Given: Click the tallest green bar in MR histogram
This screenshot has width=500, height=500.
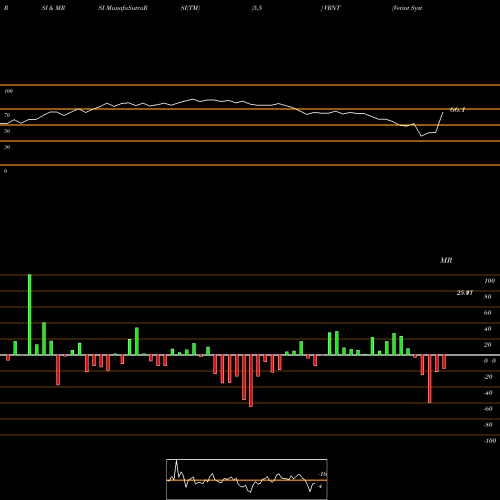Looking at the screenshot, I should coord(30,315).
